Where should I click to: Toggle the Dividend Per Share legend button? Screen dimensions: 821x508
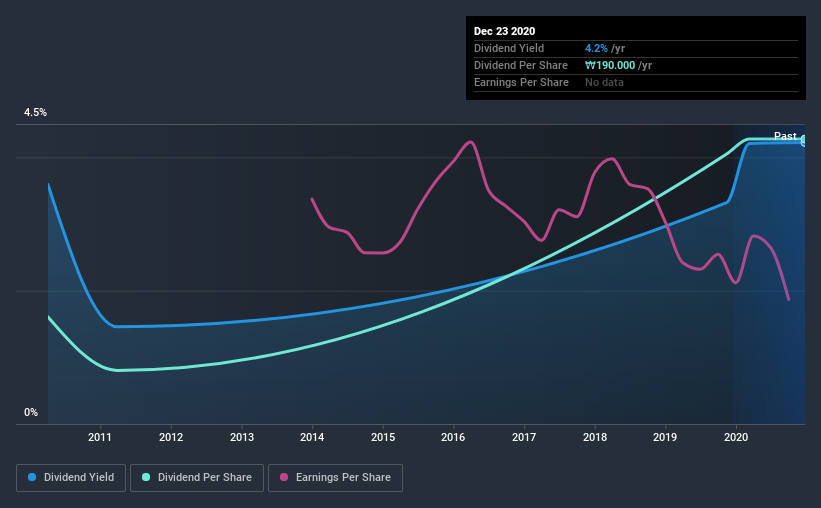point(197,478)
